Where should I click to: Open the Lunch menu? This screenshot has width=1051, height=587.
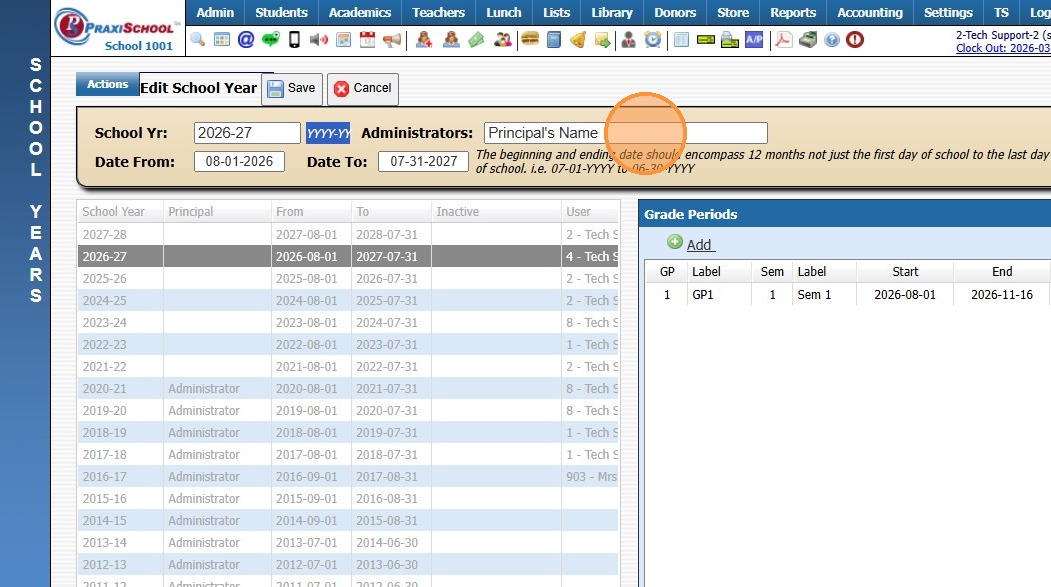504,13
